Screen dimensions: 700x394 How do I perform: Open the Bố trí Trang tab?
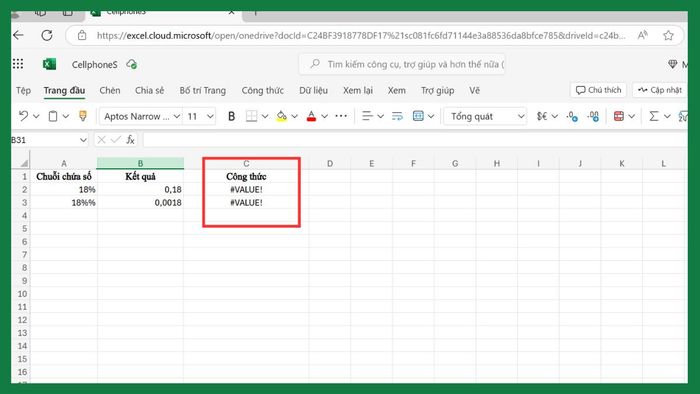pos(203,90)
